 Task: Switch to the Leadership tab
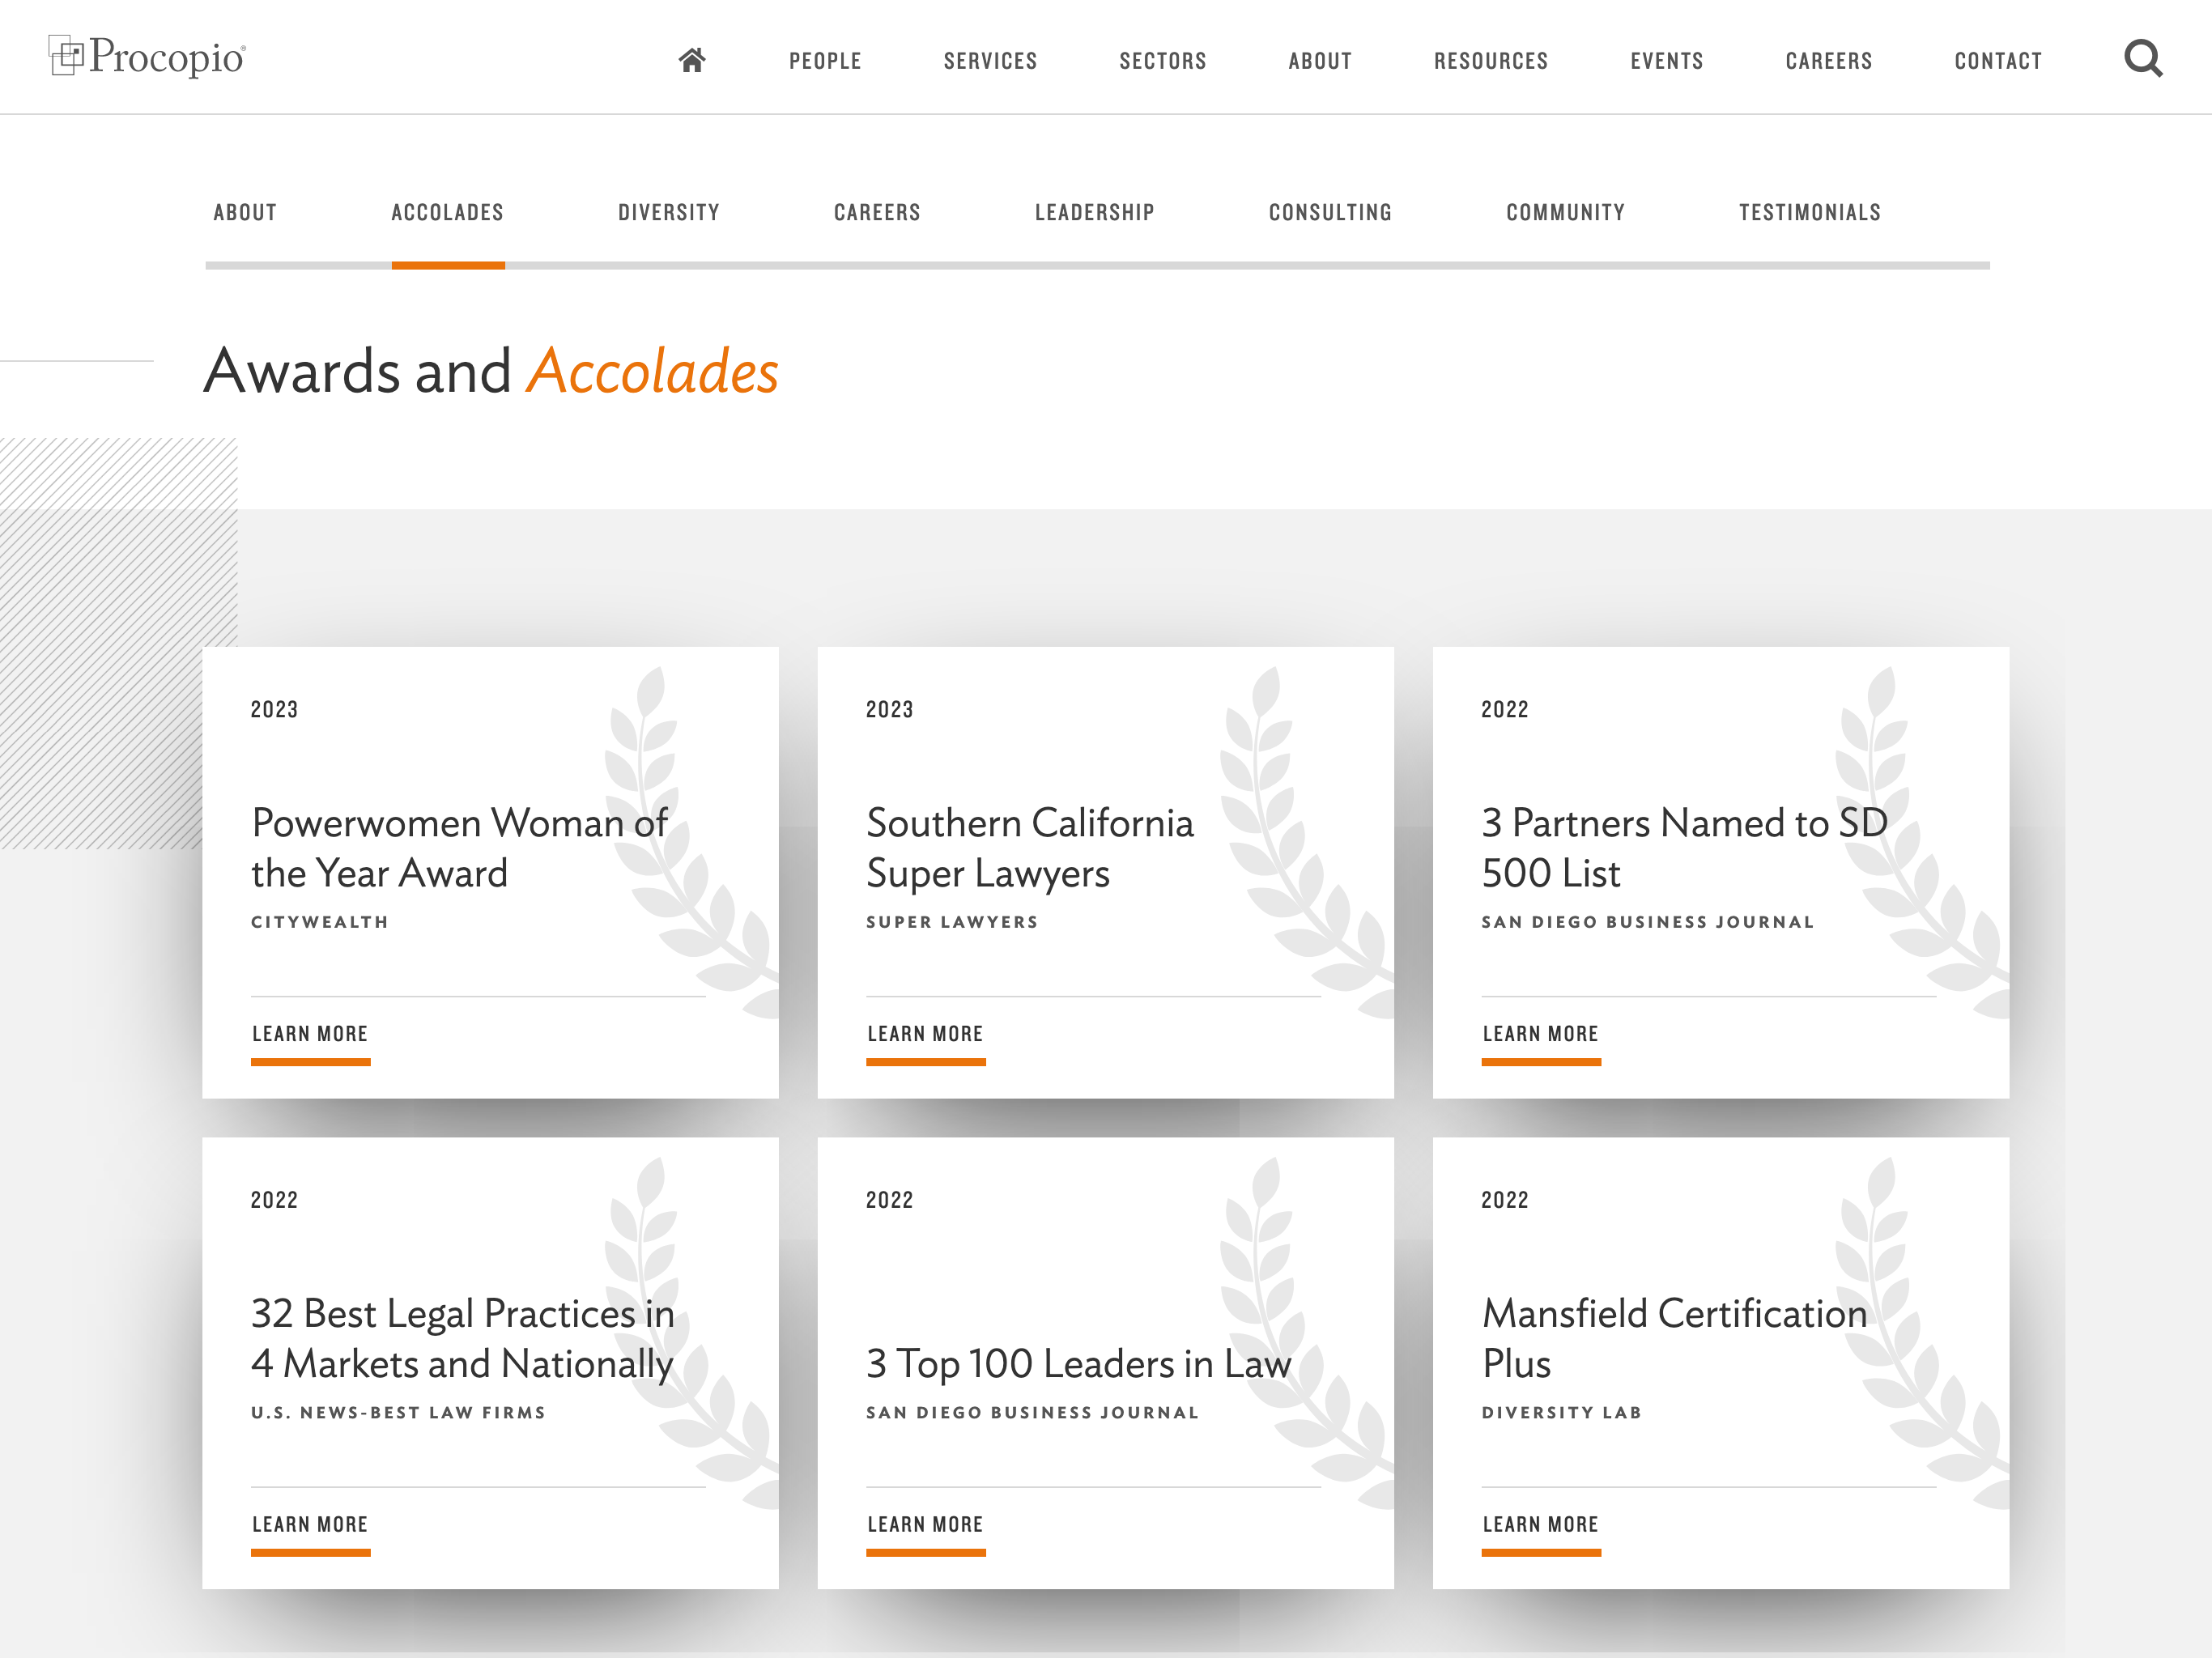1094,212
